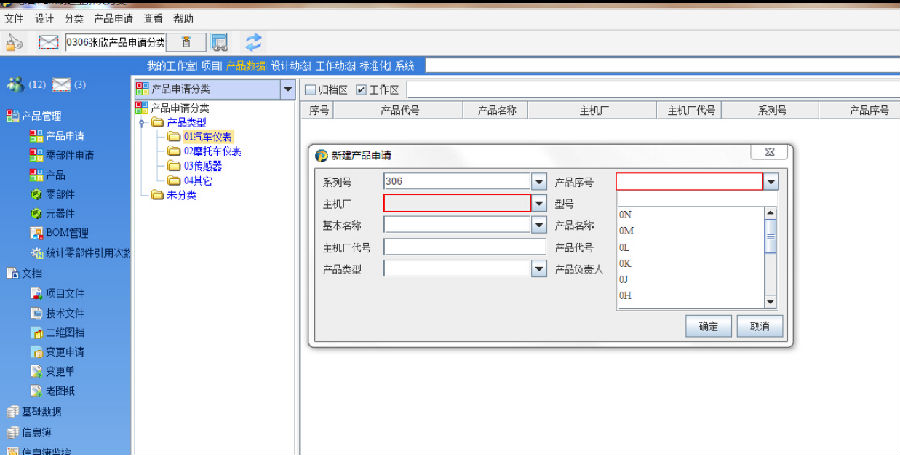The width and height of the screenshot is (900, 455).
Task: Close the 产品序号 dropdown via its arrow
Action: tap(771, 182)
